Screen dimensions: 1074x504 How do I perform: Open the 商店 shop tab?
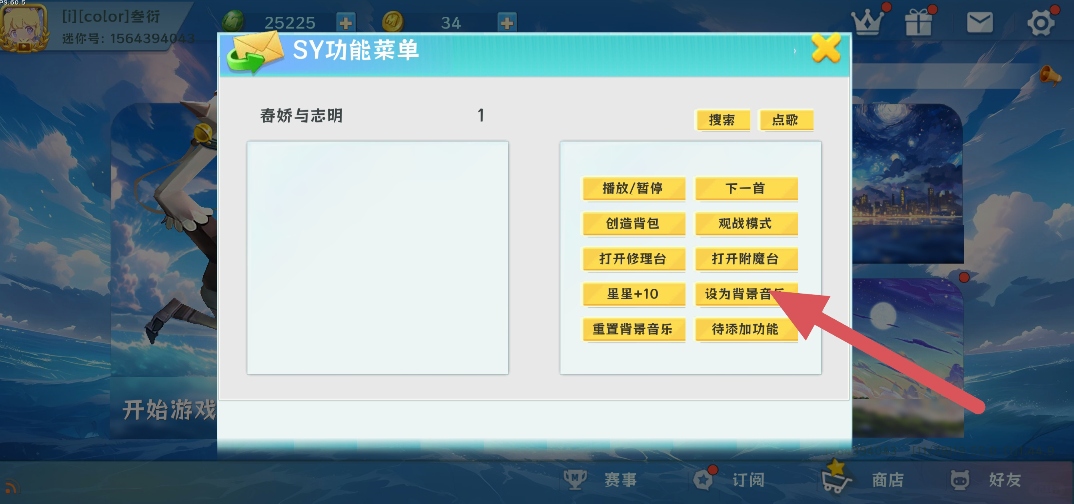point(864,477)
